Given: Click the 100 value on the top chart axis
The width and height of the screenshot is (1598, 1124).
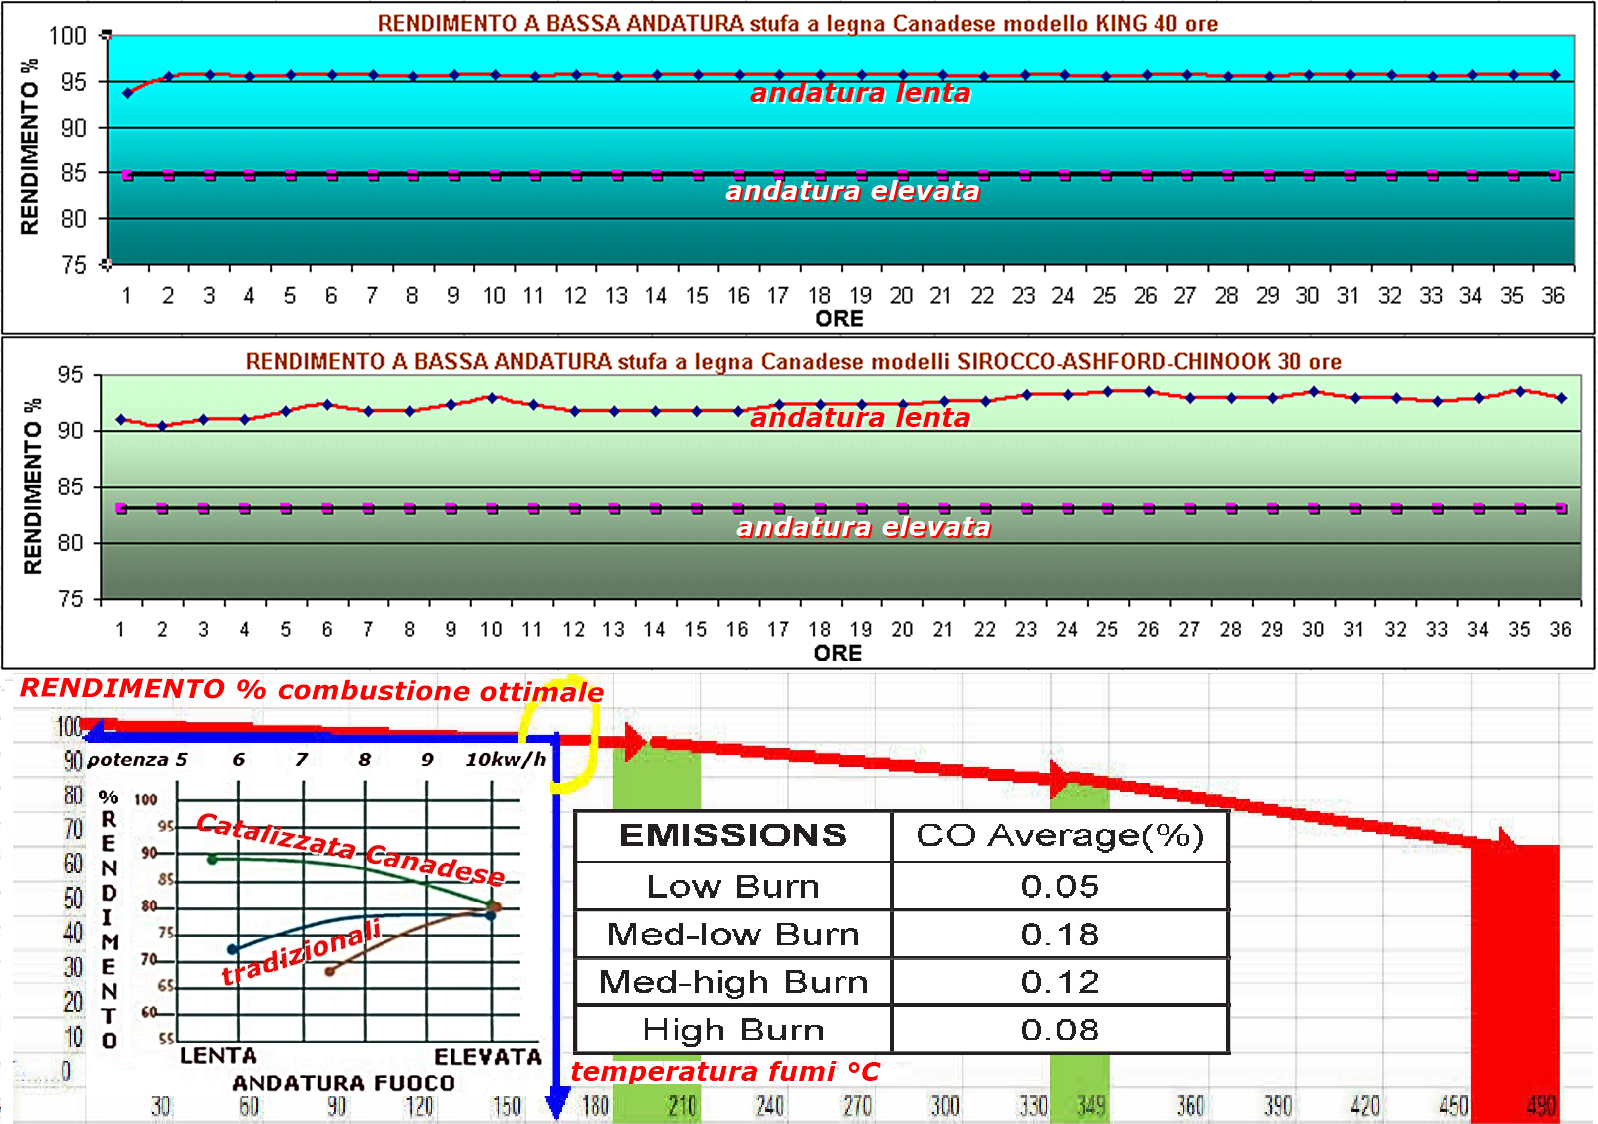Looking at the screenshot, I should click(x=68, y=36).
